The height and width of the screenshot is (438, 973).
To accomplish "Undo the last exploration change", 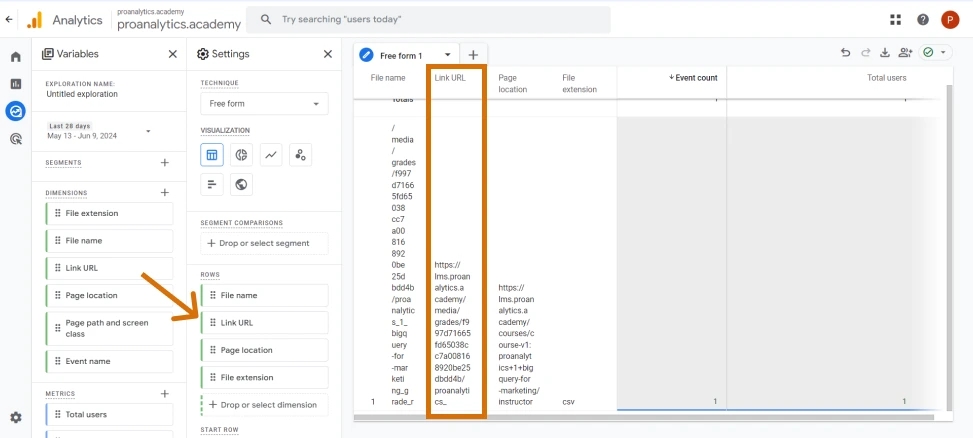I will tap(845, 53).
